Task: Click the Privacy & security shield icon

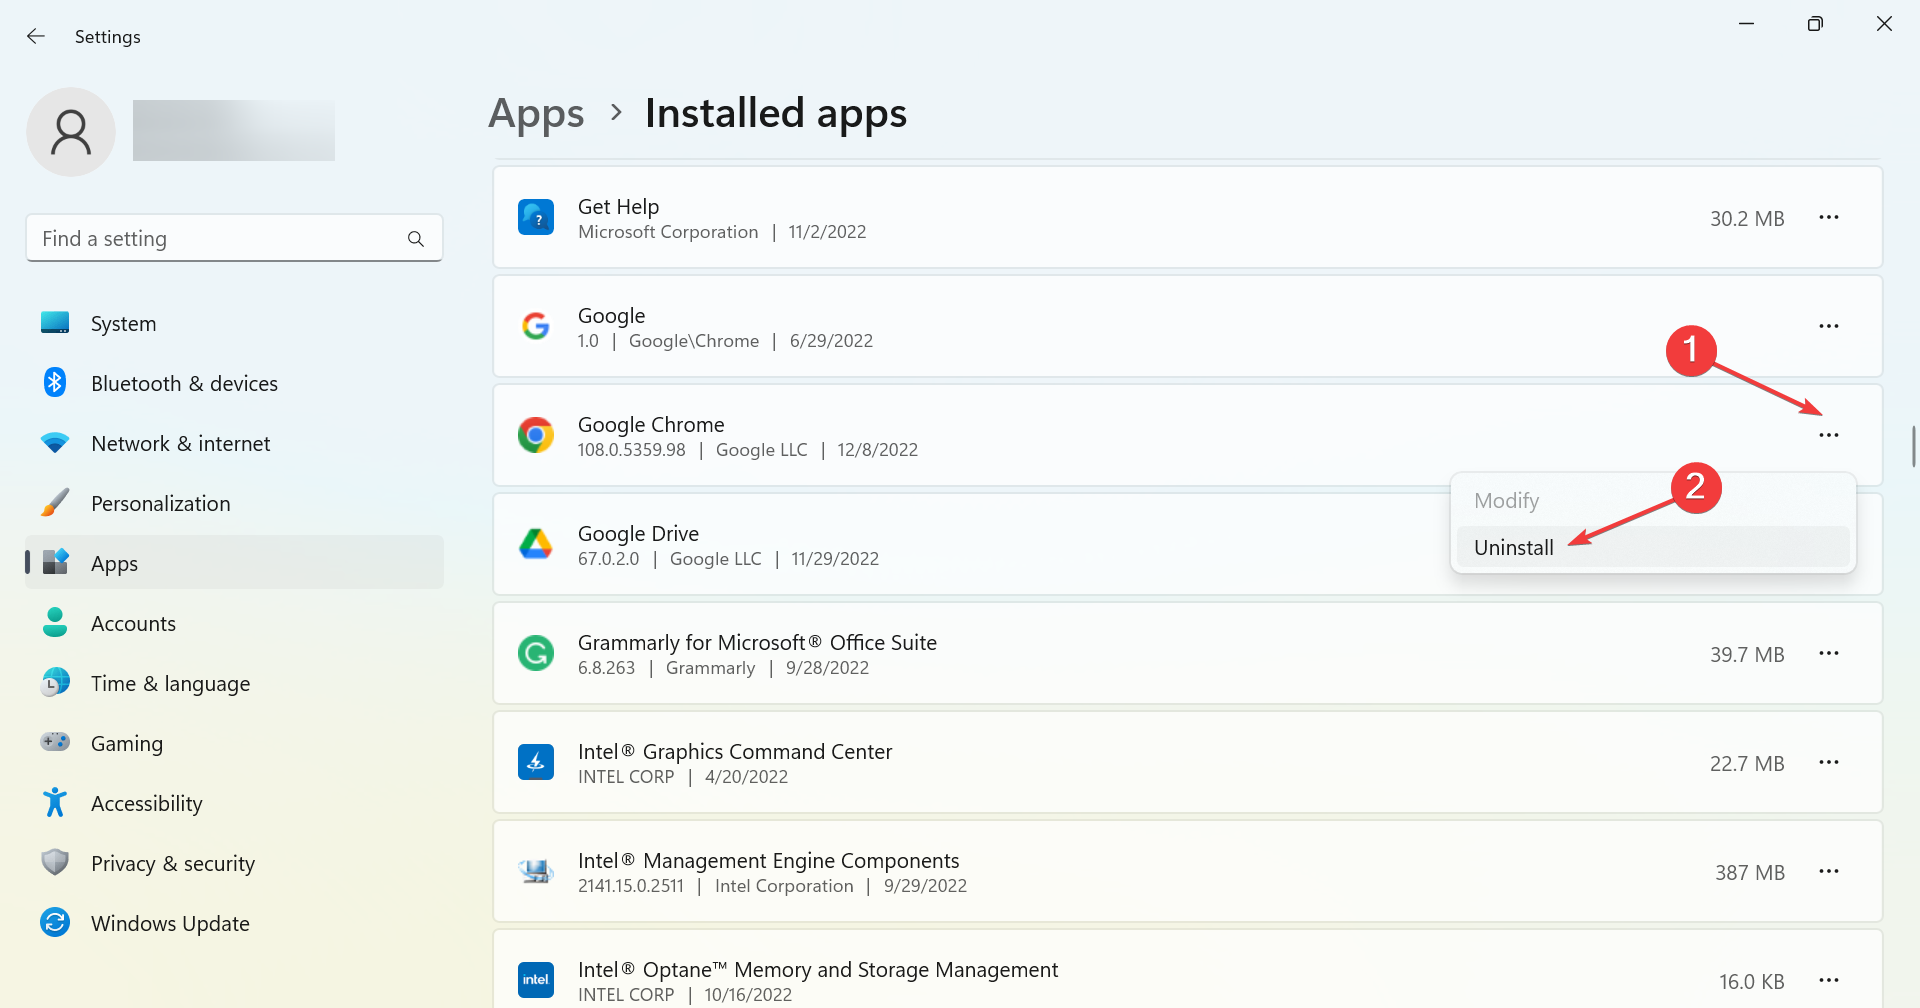Action: (55, 862)
